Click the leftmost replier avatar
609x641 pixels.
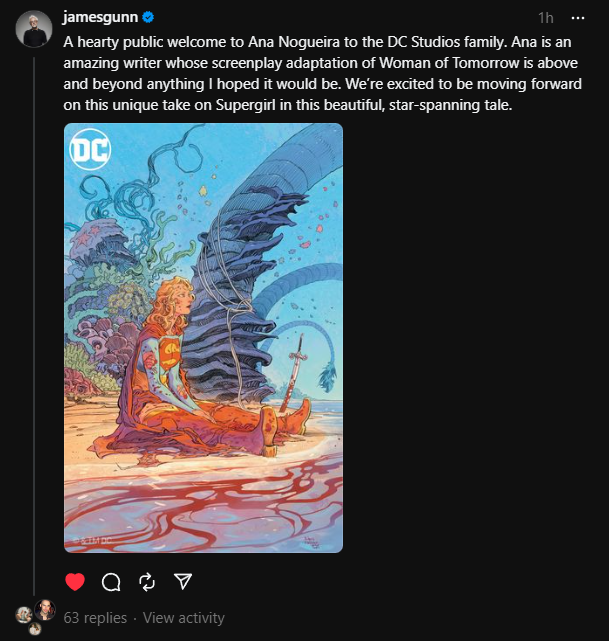tap(24, 615)
